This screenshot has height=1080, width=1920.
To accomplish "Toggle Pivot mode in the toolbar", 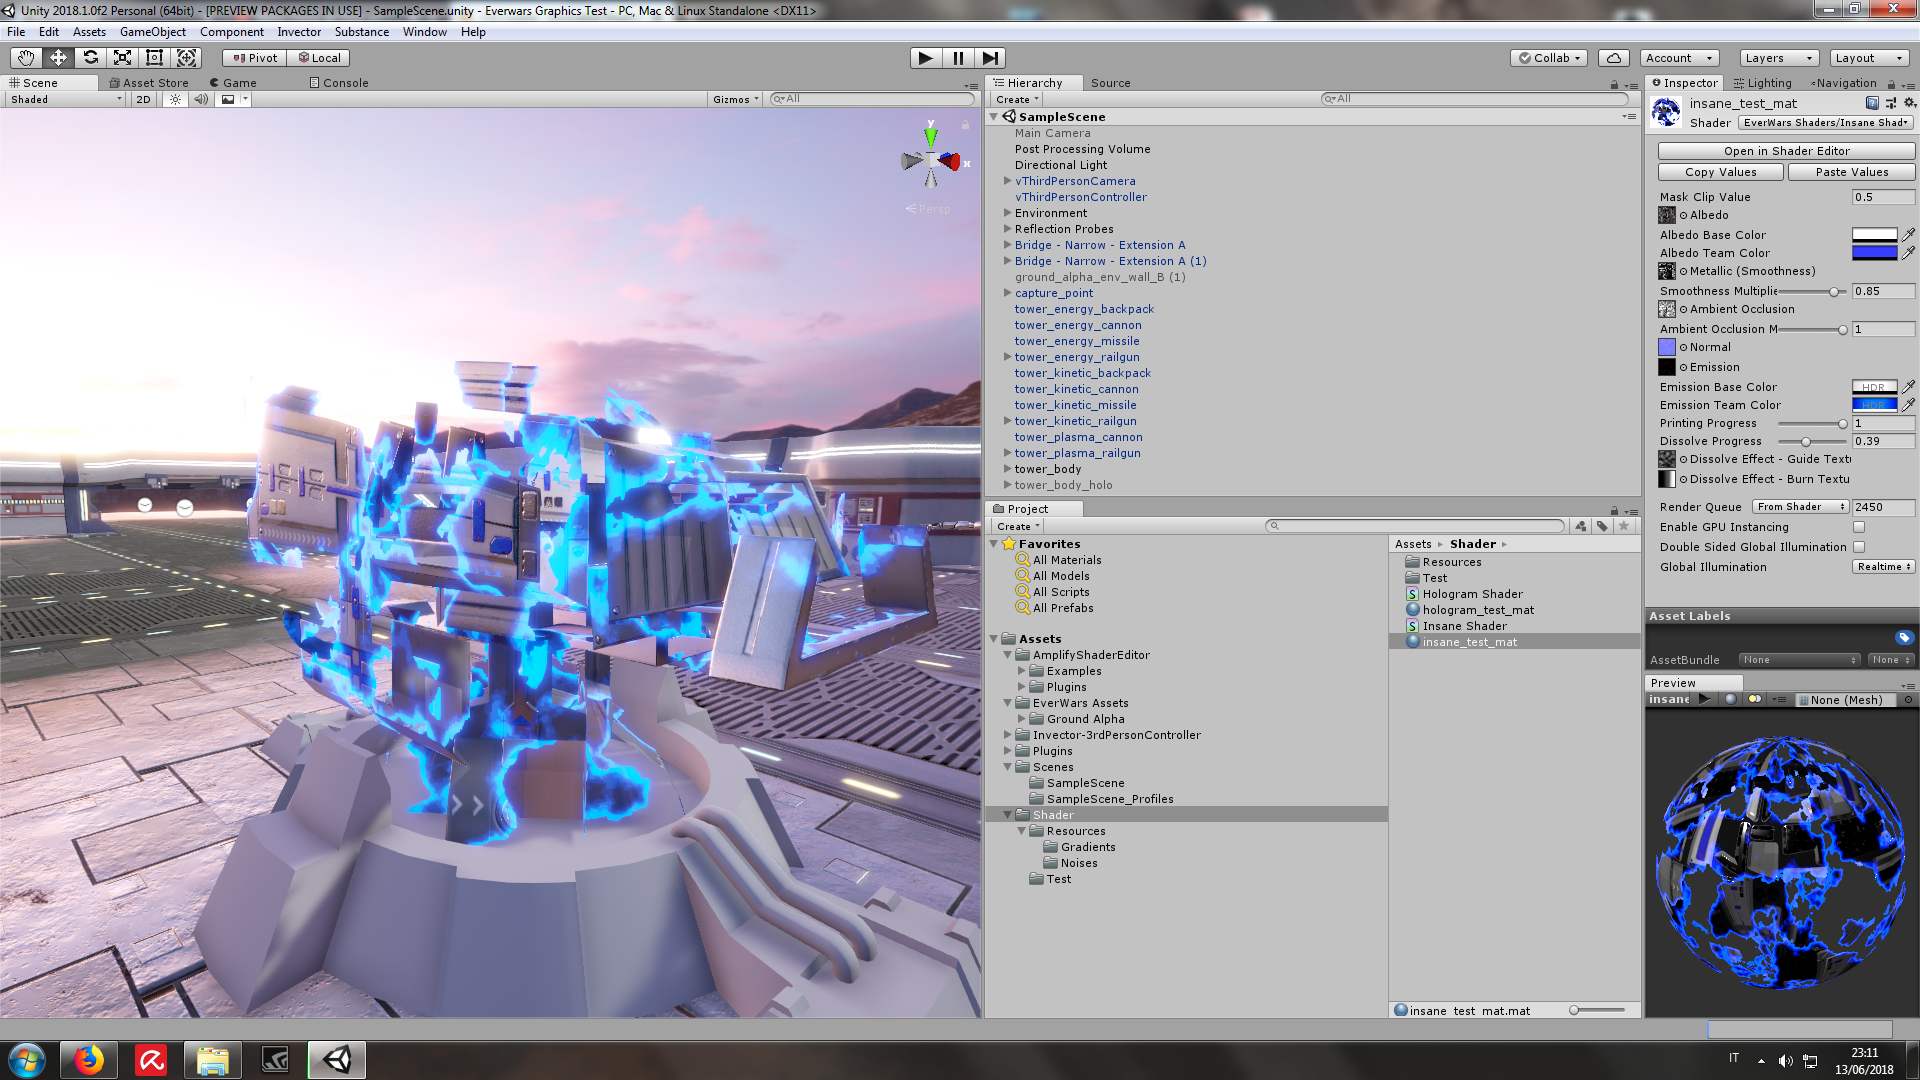I will pos(253,57).
